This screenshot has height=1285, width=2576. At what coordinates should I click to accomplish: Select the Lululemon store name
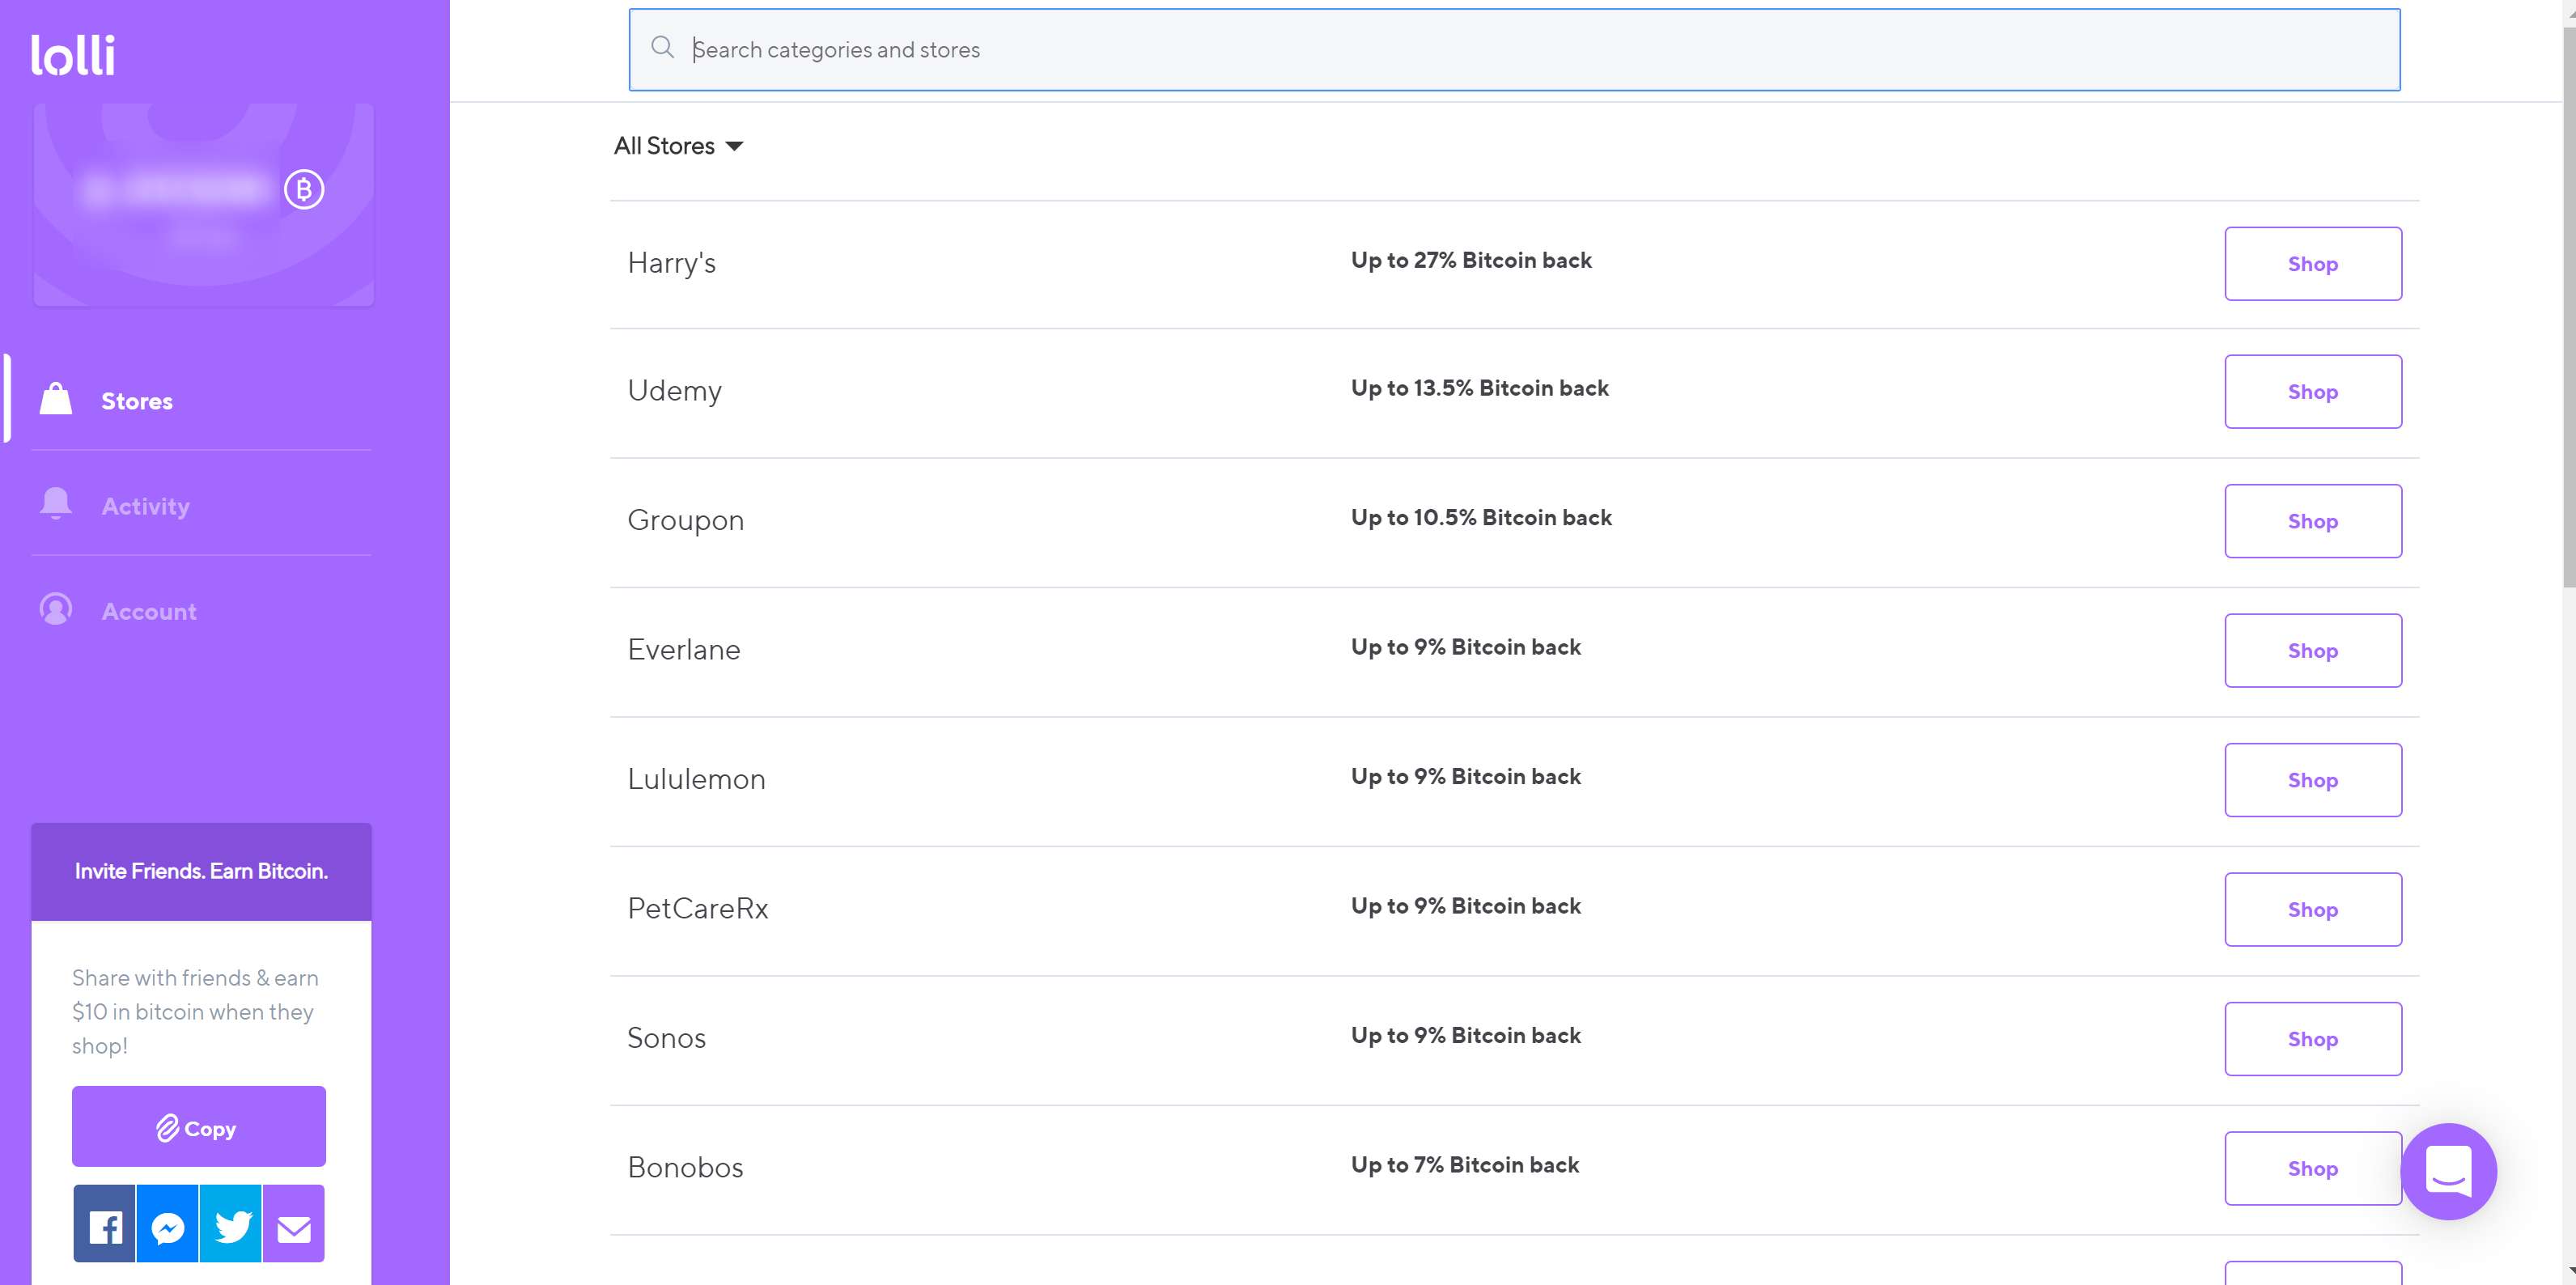(697, 779)
